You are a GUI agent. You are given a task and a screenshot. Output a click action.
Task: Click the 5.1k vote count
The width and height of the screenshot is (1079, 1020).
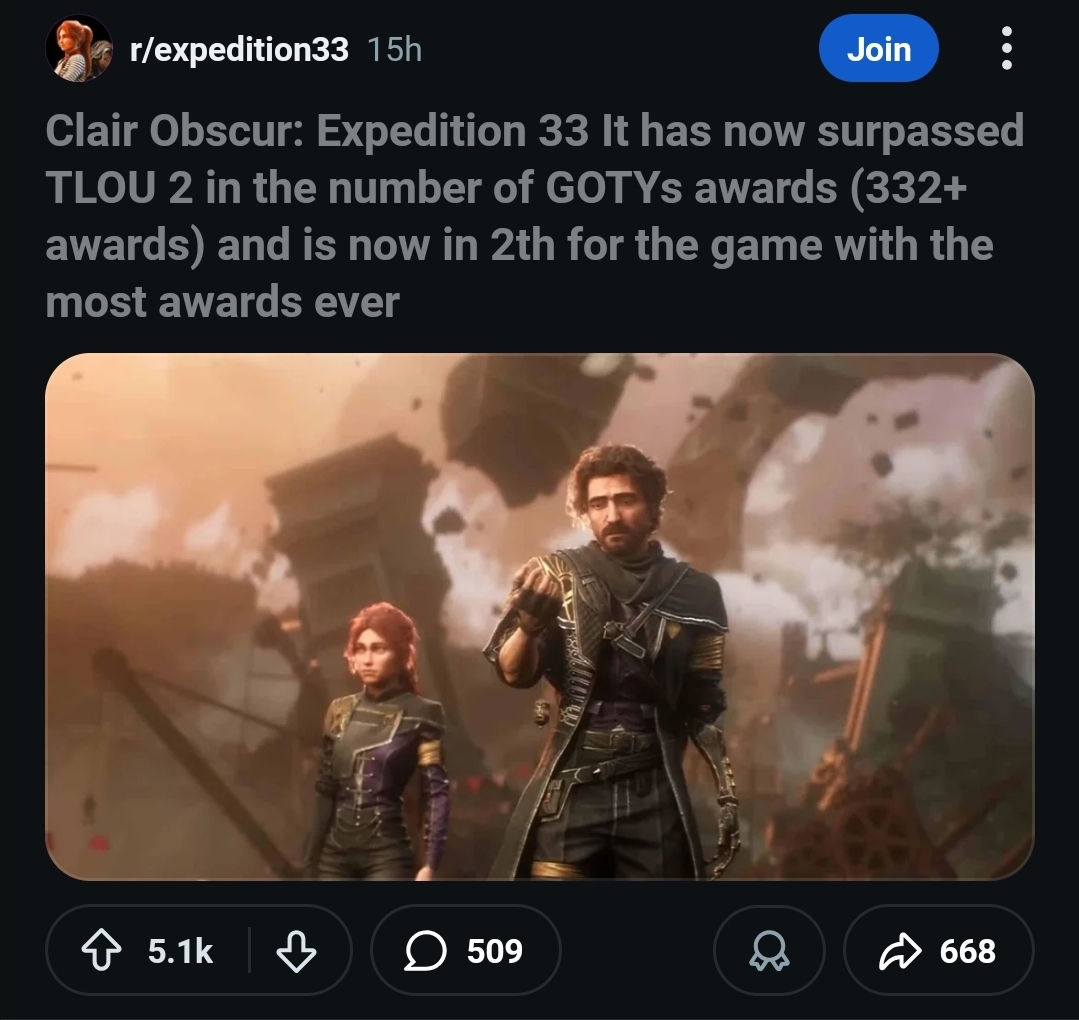181,951
